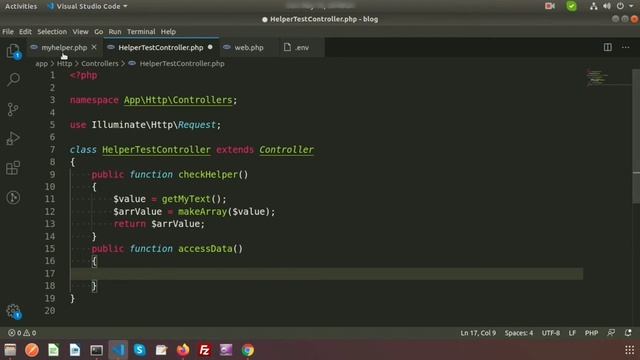Open Run and Debug view
640x360 pixels.
point(13,138)
